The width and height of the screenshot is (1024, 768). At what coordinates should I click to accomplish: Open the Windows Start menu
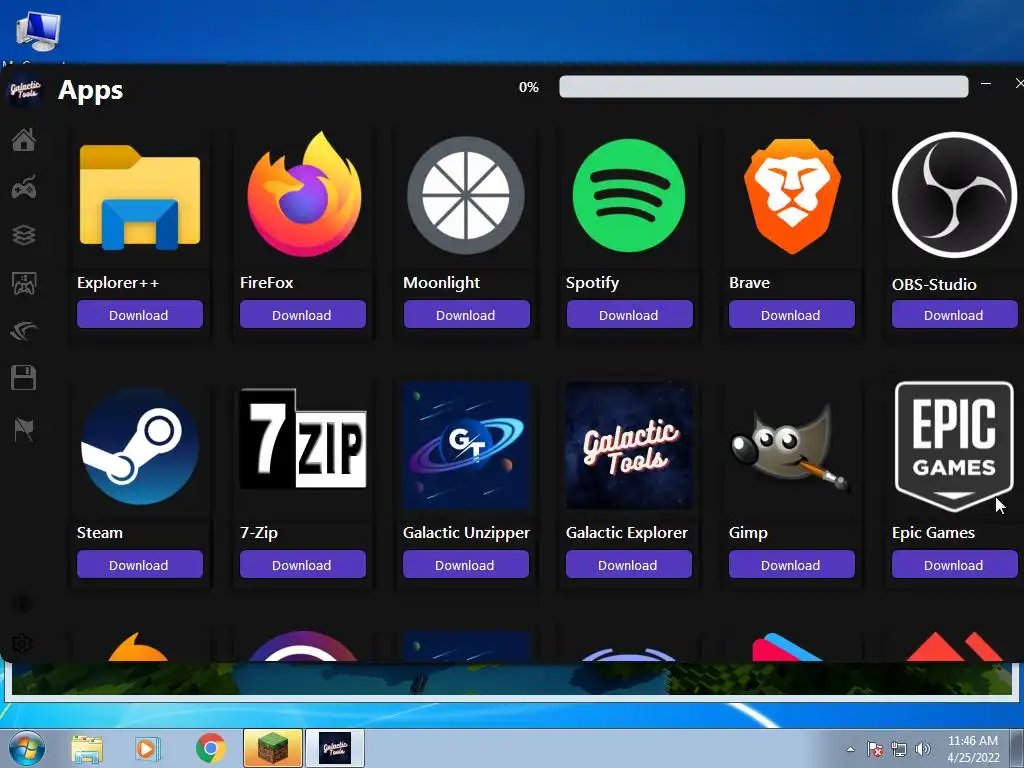(x=27, y=748)
